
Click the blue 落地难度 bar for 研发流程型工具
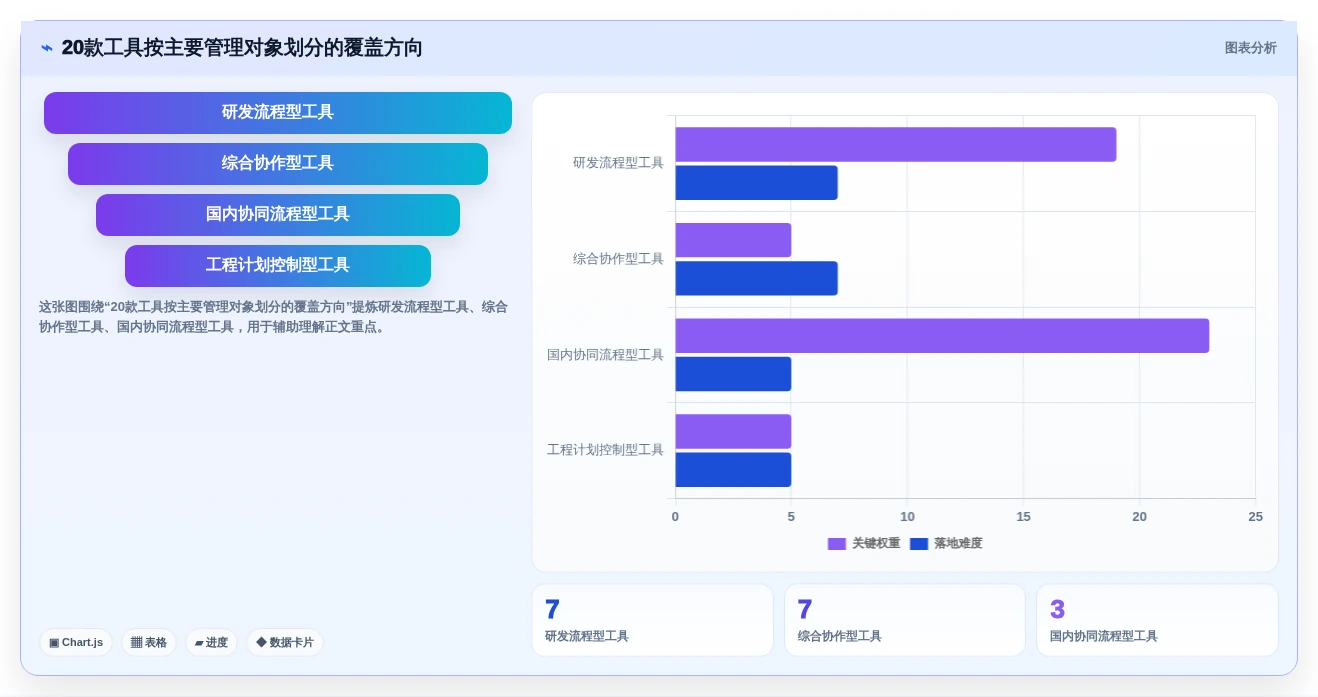tap(757, 183)
